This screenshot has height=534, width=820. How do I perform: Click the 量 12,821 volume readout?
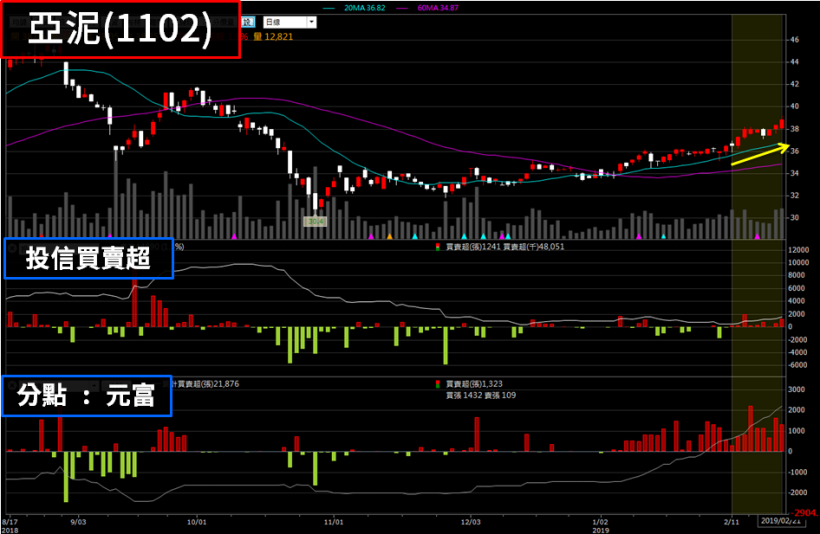[274, 37]
